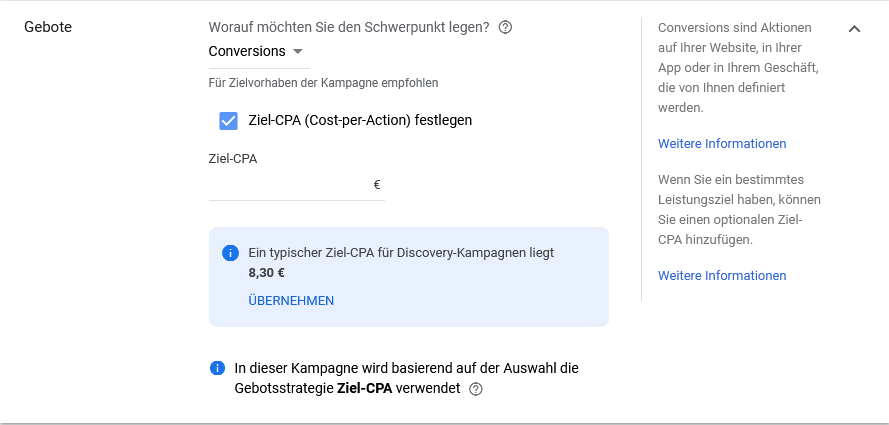Click the info icon in the blue suggestion box

pos(230,253)
